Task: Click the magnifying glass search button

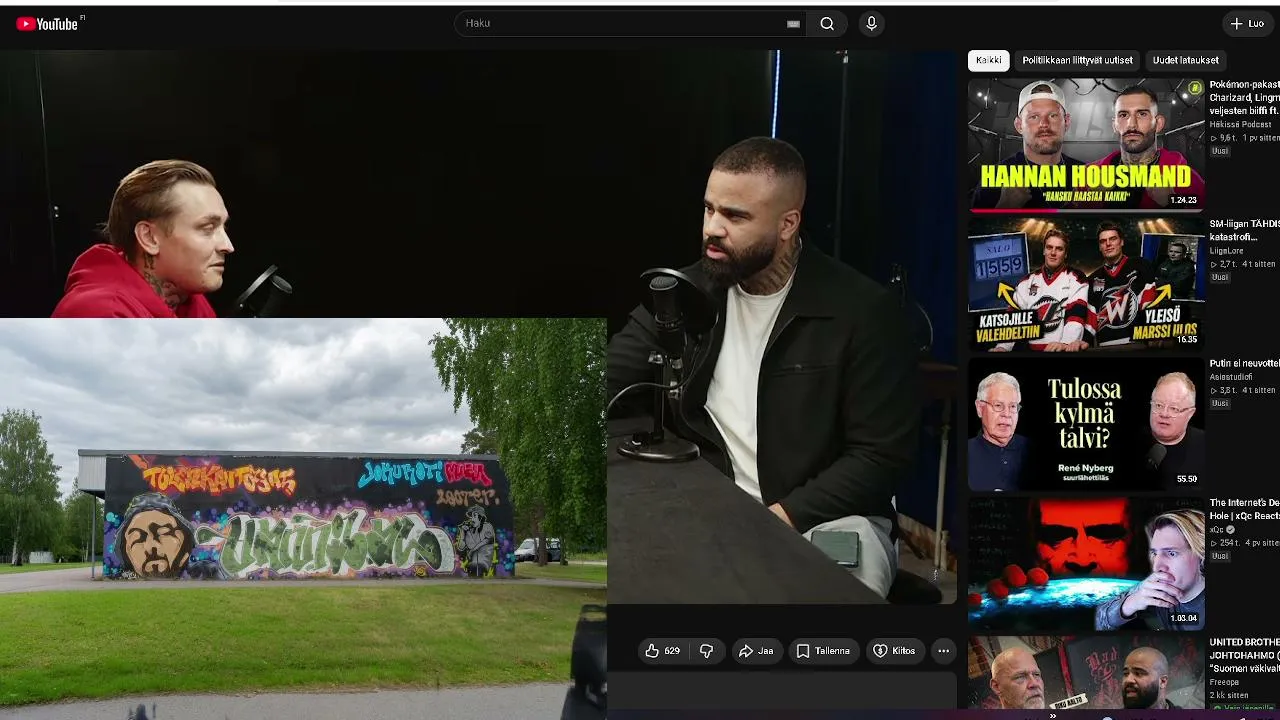Action: click(827, 24)
